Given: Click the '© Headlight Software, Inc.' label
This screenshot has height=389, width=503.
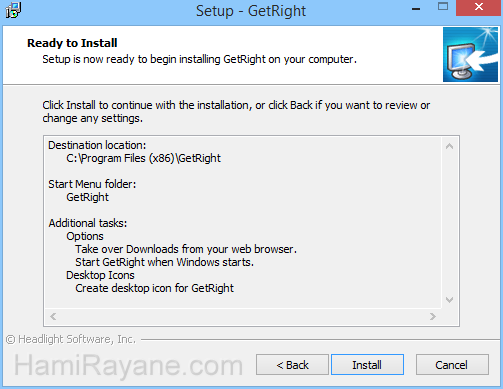Looking at the screenshot, I should (x=71, y=339).
